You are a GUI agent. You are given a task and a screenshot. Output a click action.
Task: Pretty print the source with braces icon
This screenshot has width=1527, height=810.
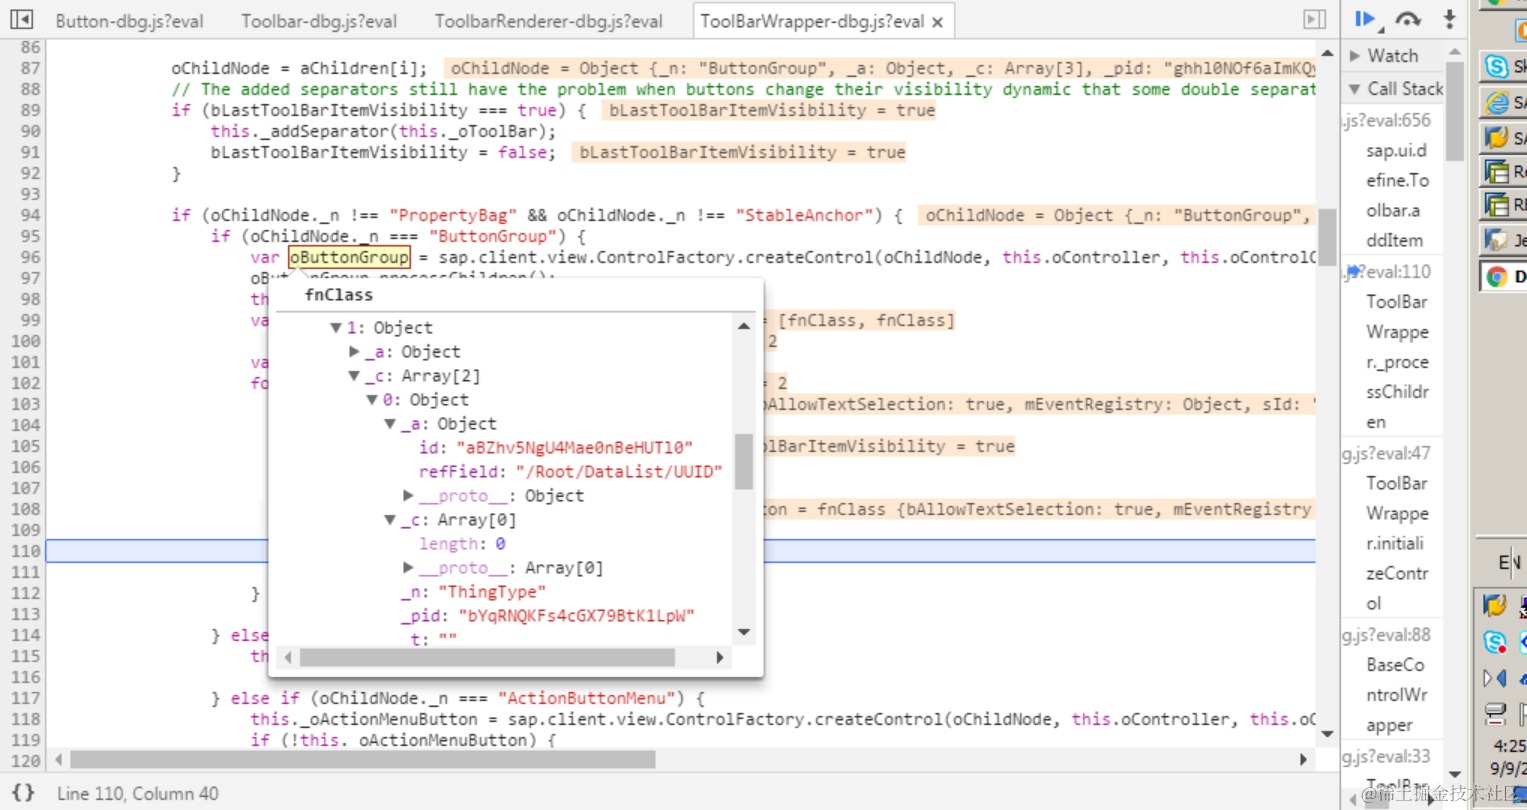pos(23,793)
